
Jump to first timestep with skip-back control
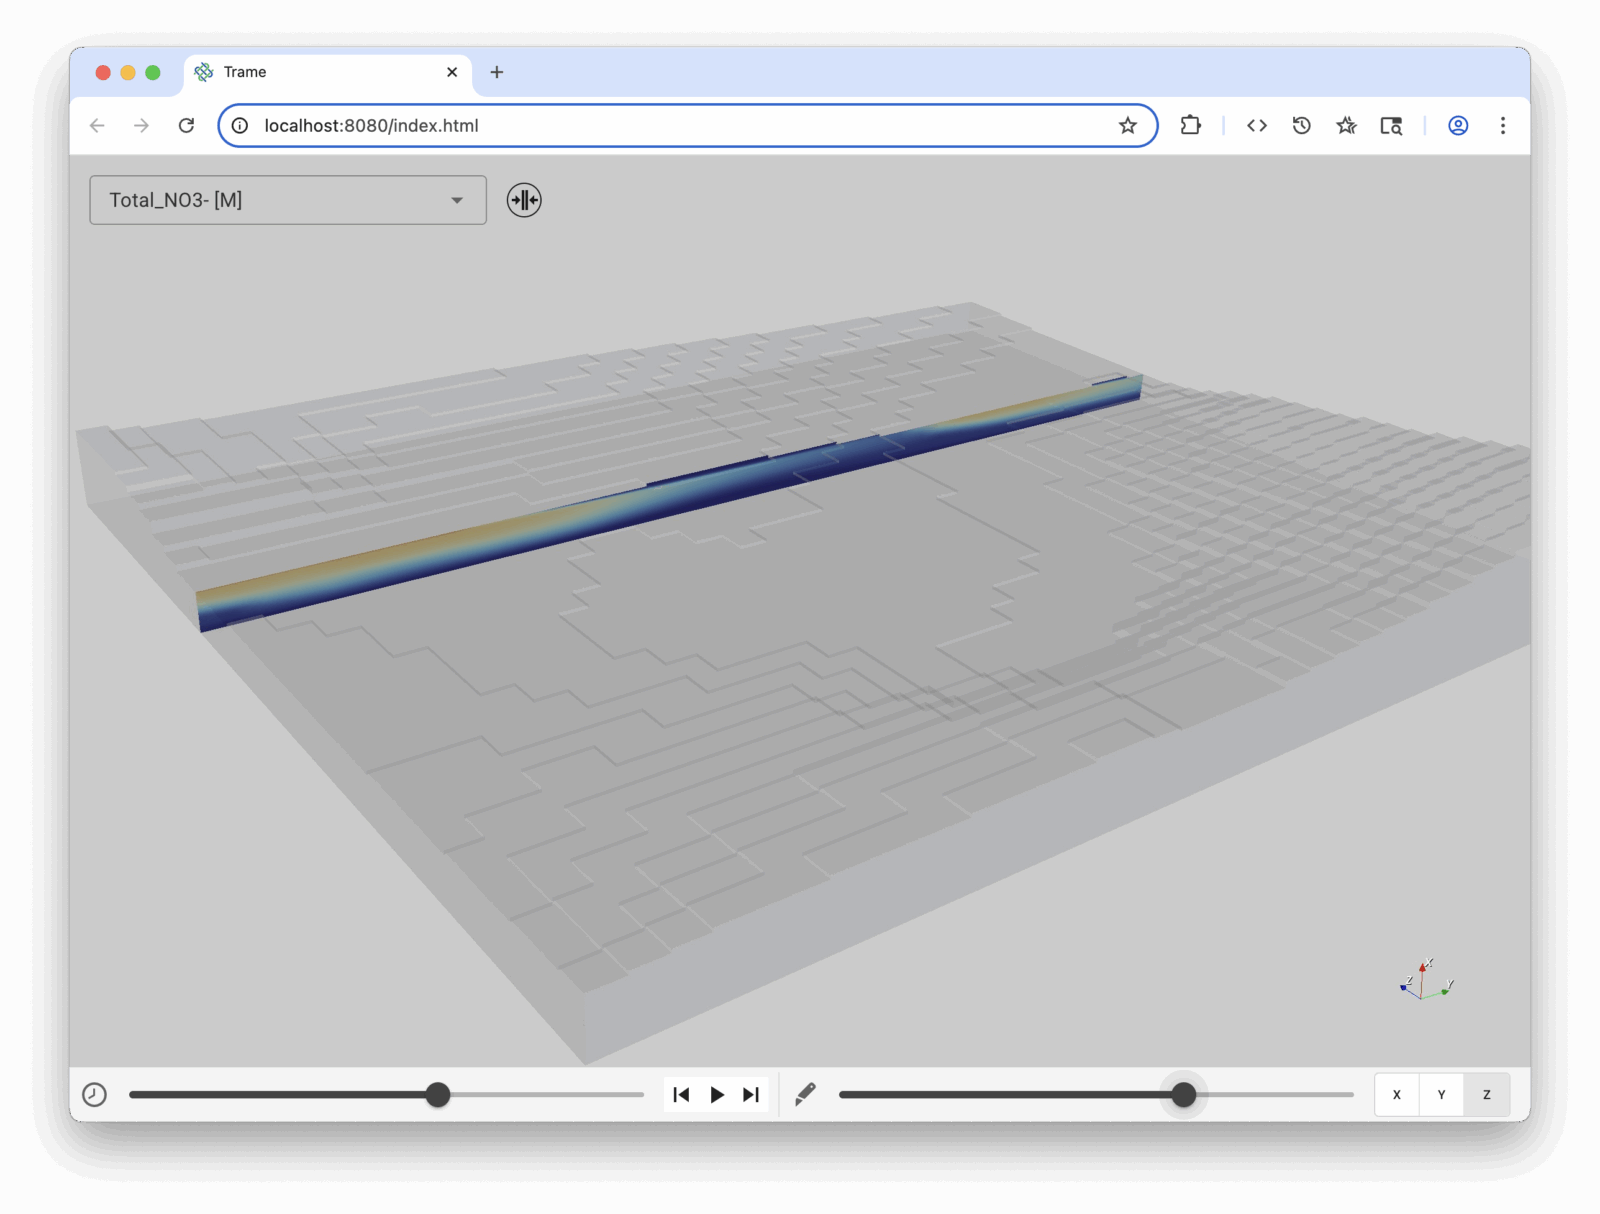click(x=681, y=1094)
